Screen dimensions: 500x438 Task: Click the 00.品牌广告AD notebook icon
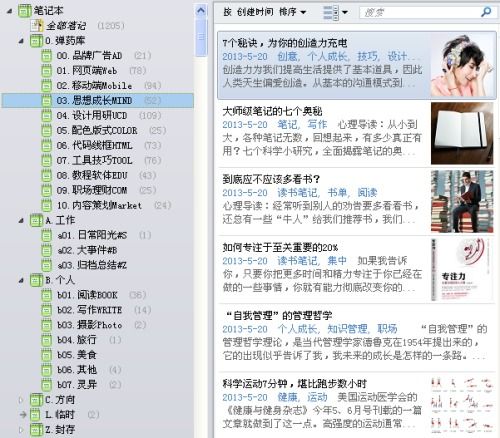point(47,56)
